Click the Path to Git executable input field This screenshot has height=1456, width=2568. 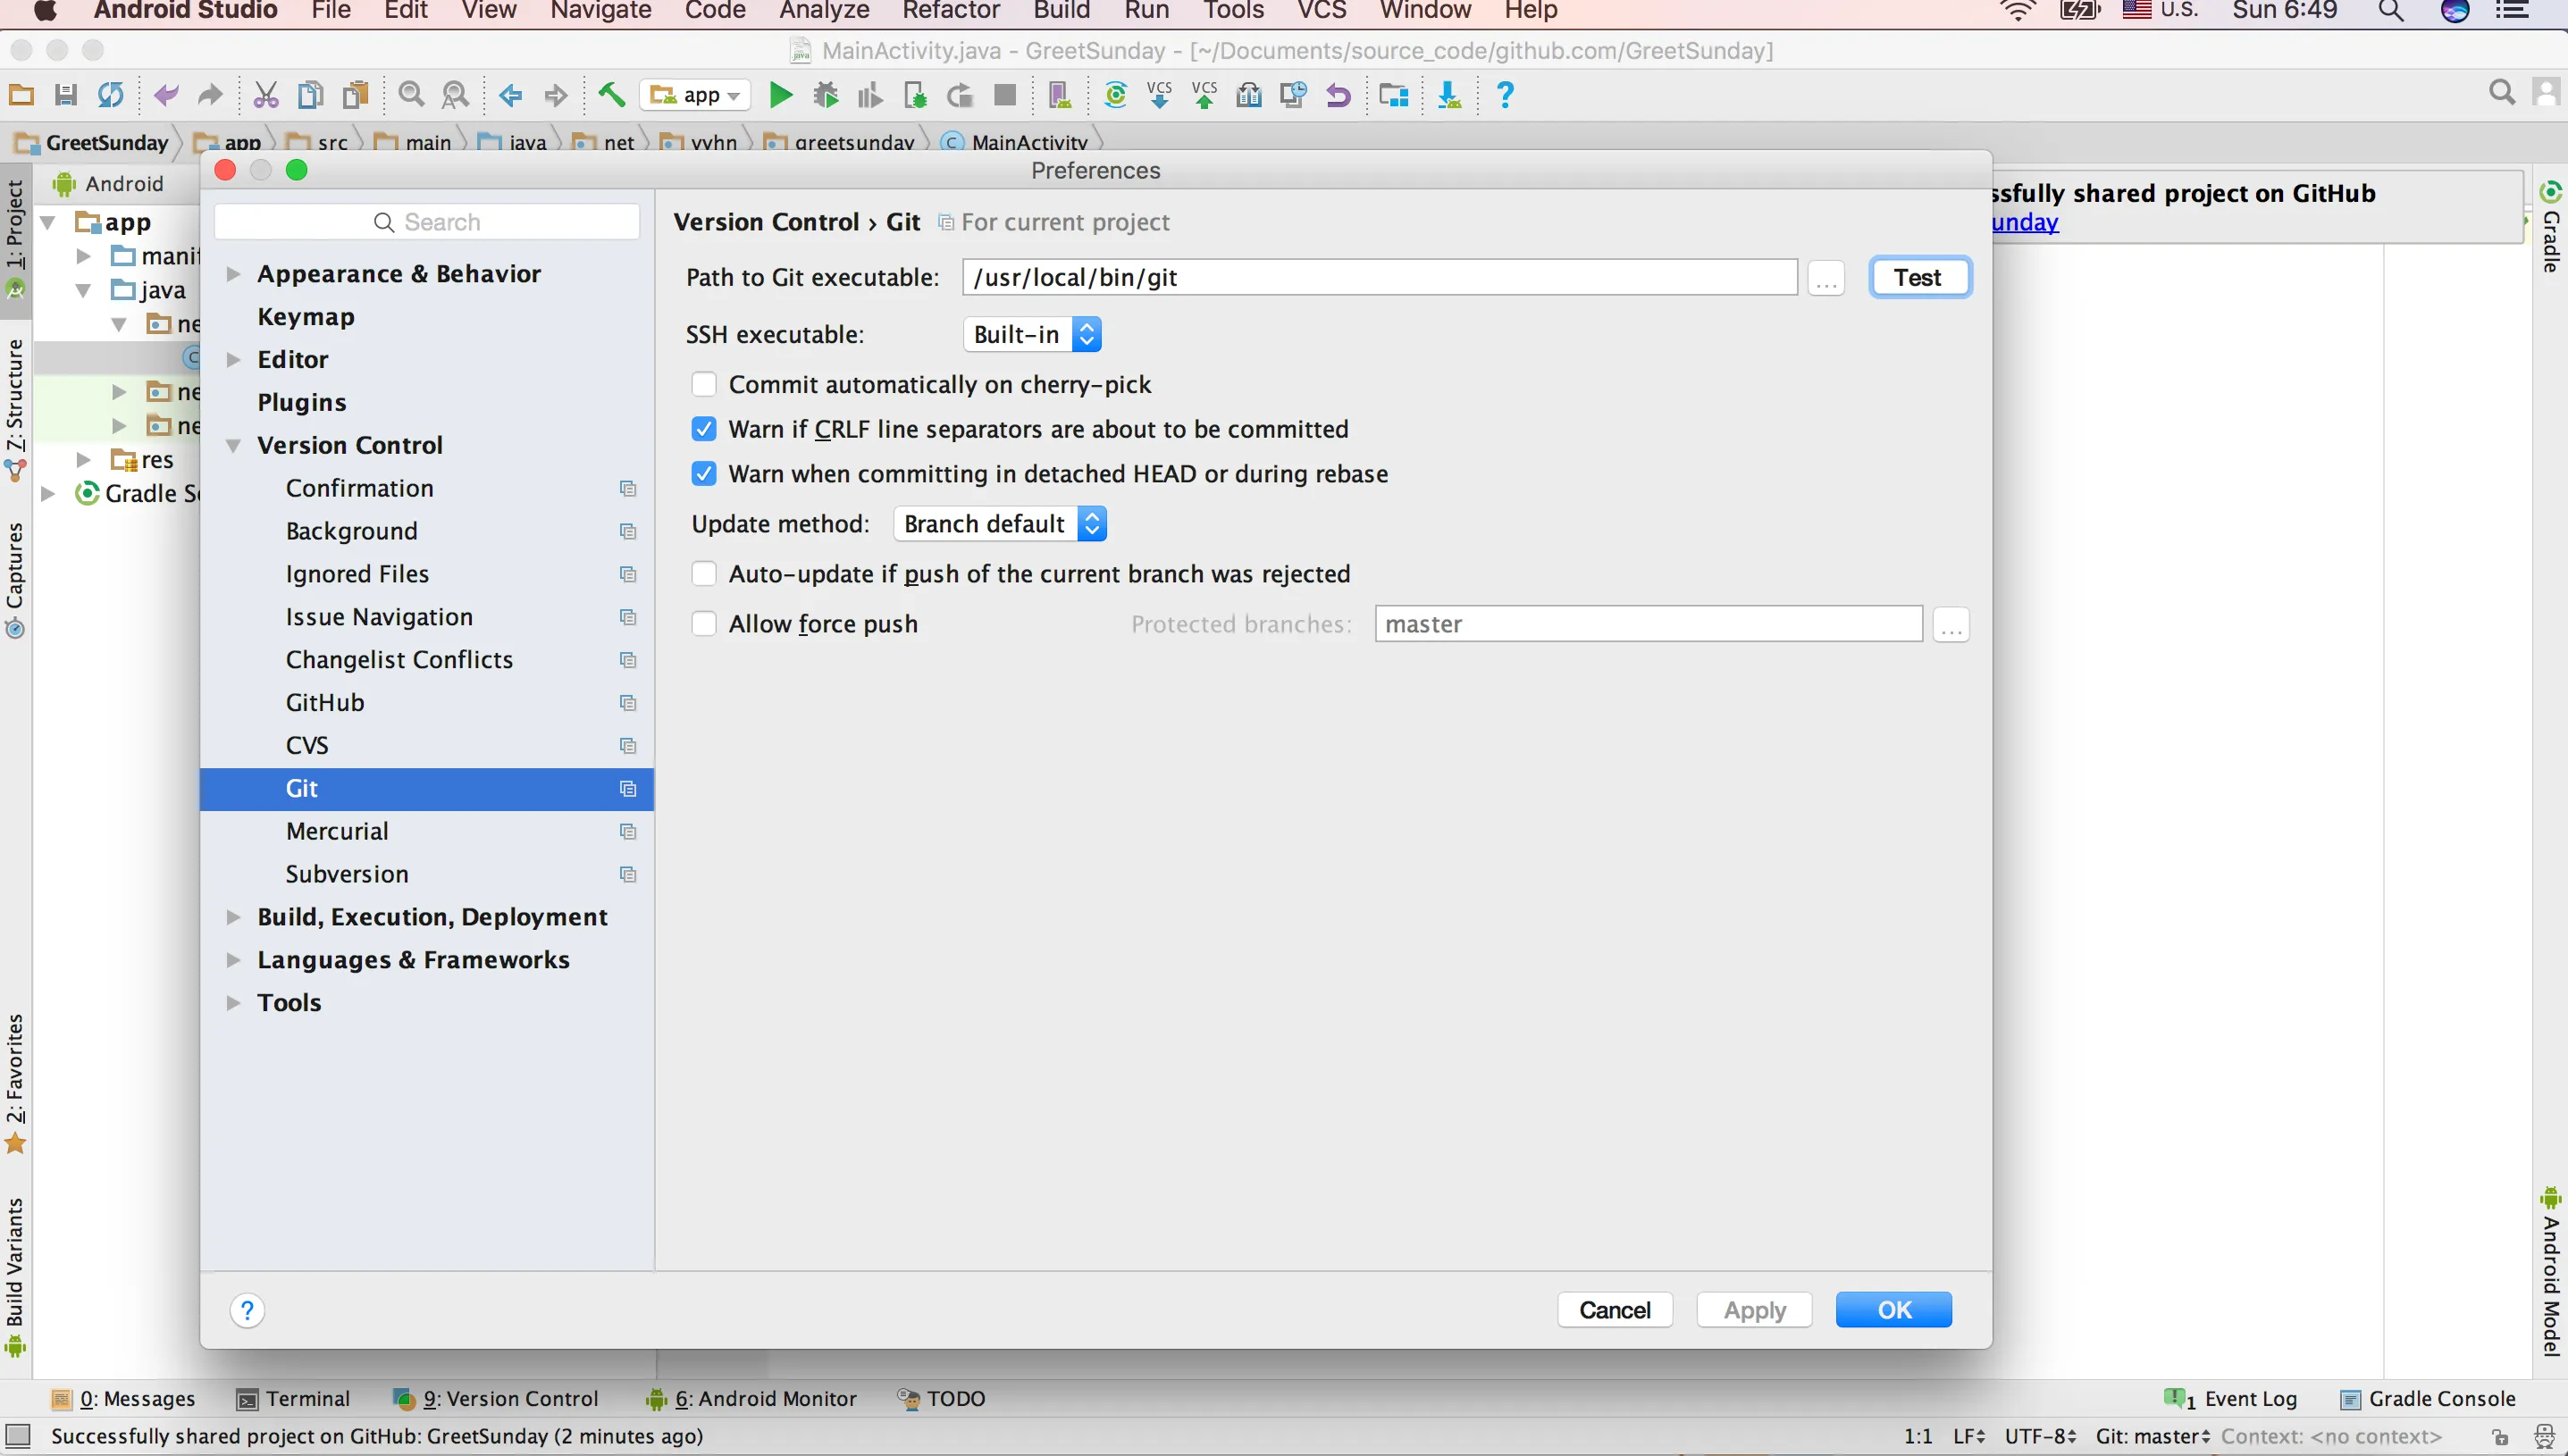coord(1380,277)
